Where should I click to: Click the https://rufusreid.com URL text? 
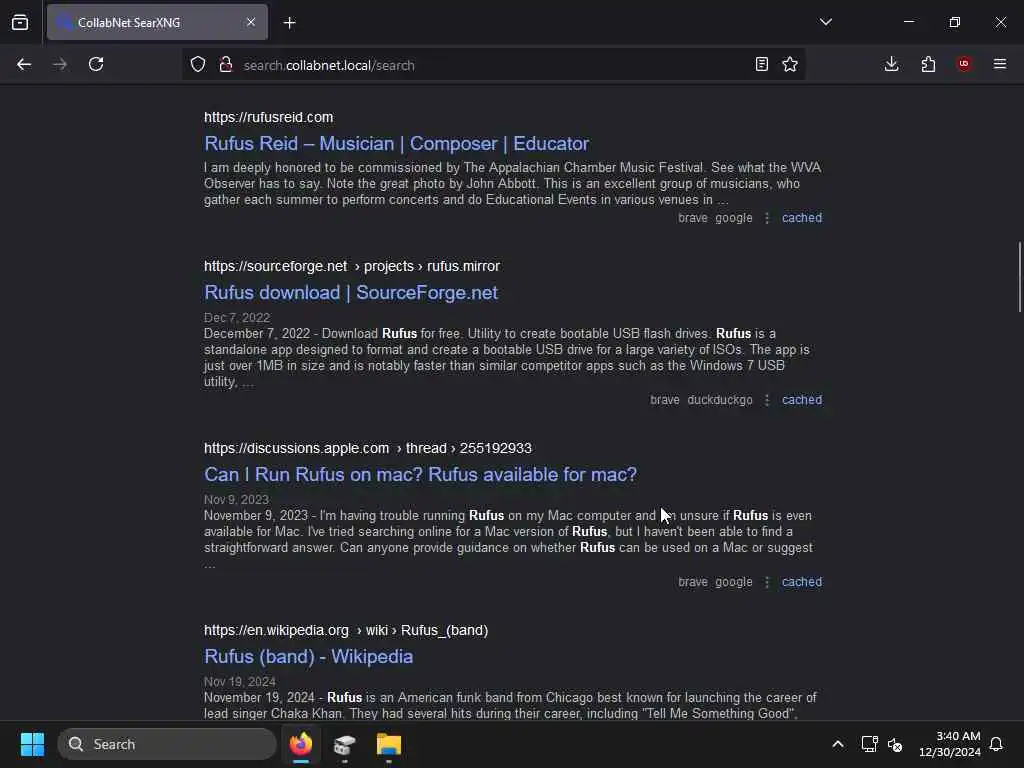point(268,117)
